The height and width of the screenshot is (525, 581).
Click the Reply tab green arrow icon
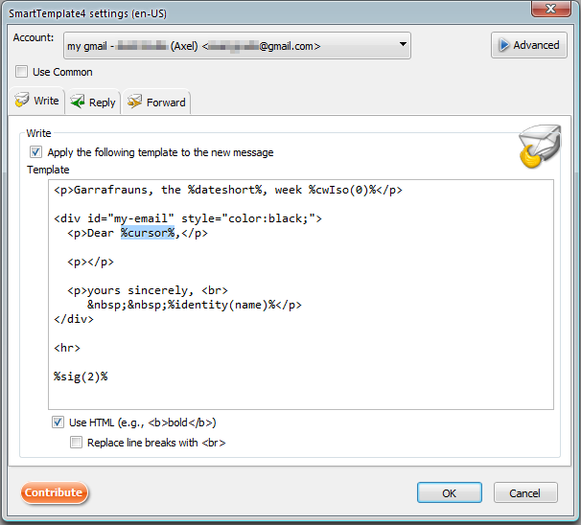77,102
